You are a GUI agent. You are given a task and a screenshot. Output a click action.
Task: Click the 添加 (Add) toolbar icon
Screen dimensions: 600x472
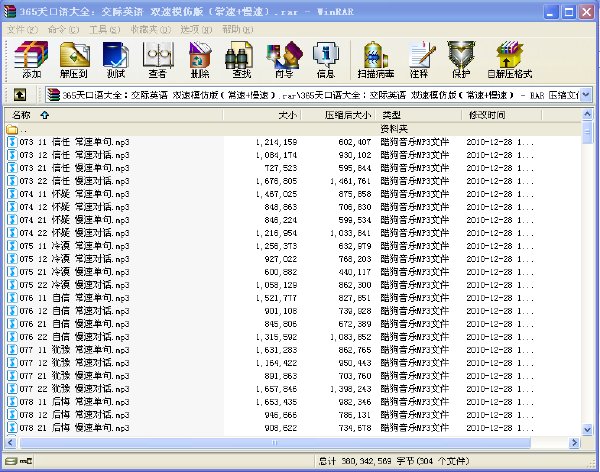coord(31,59)
